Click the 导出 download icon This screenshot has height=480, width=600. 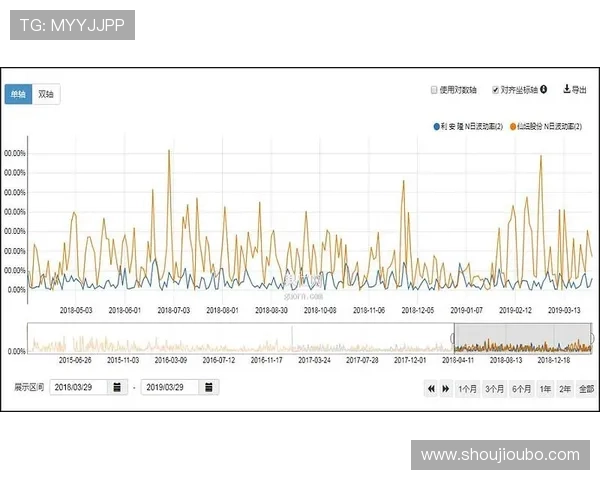[x=567, y=89]
